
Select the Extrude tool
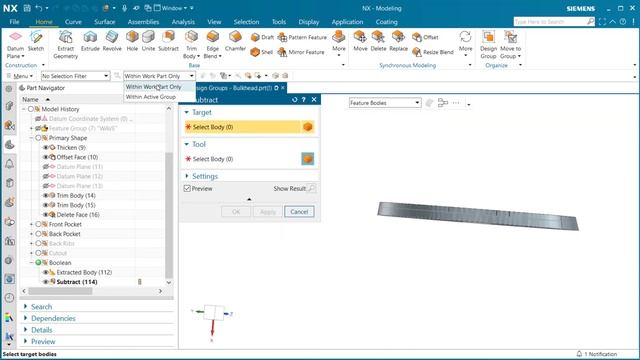point(90,41)
